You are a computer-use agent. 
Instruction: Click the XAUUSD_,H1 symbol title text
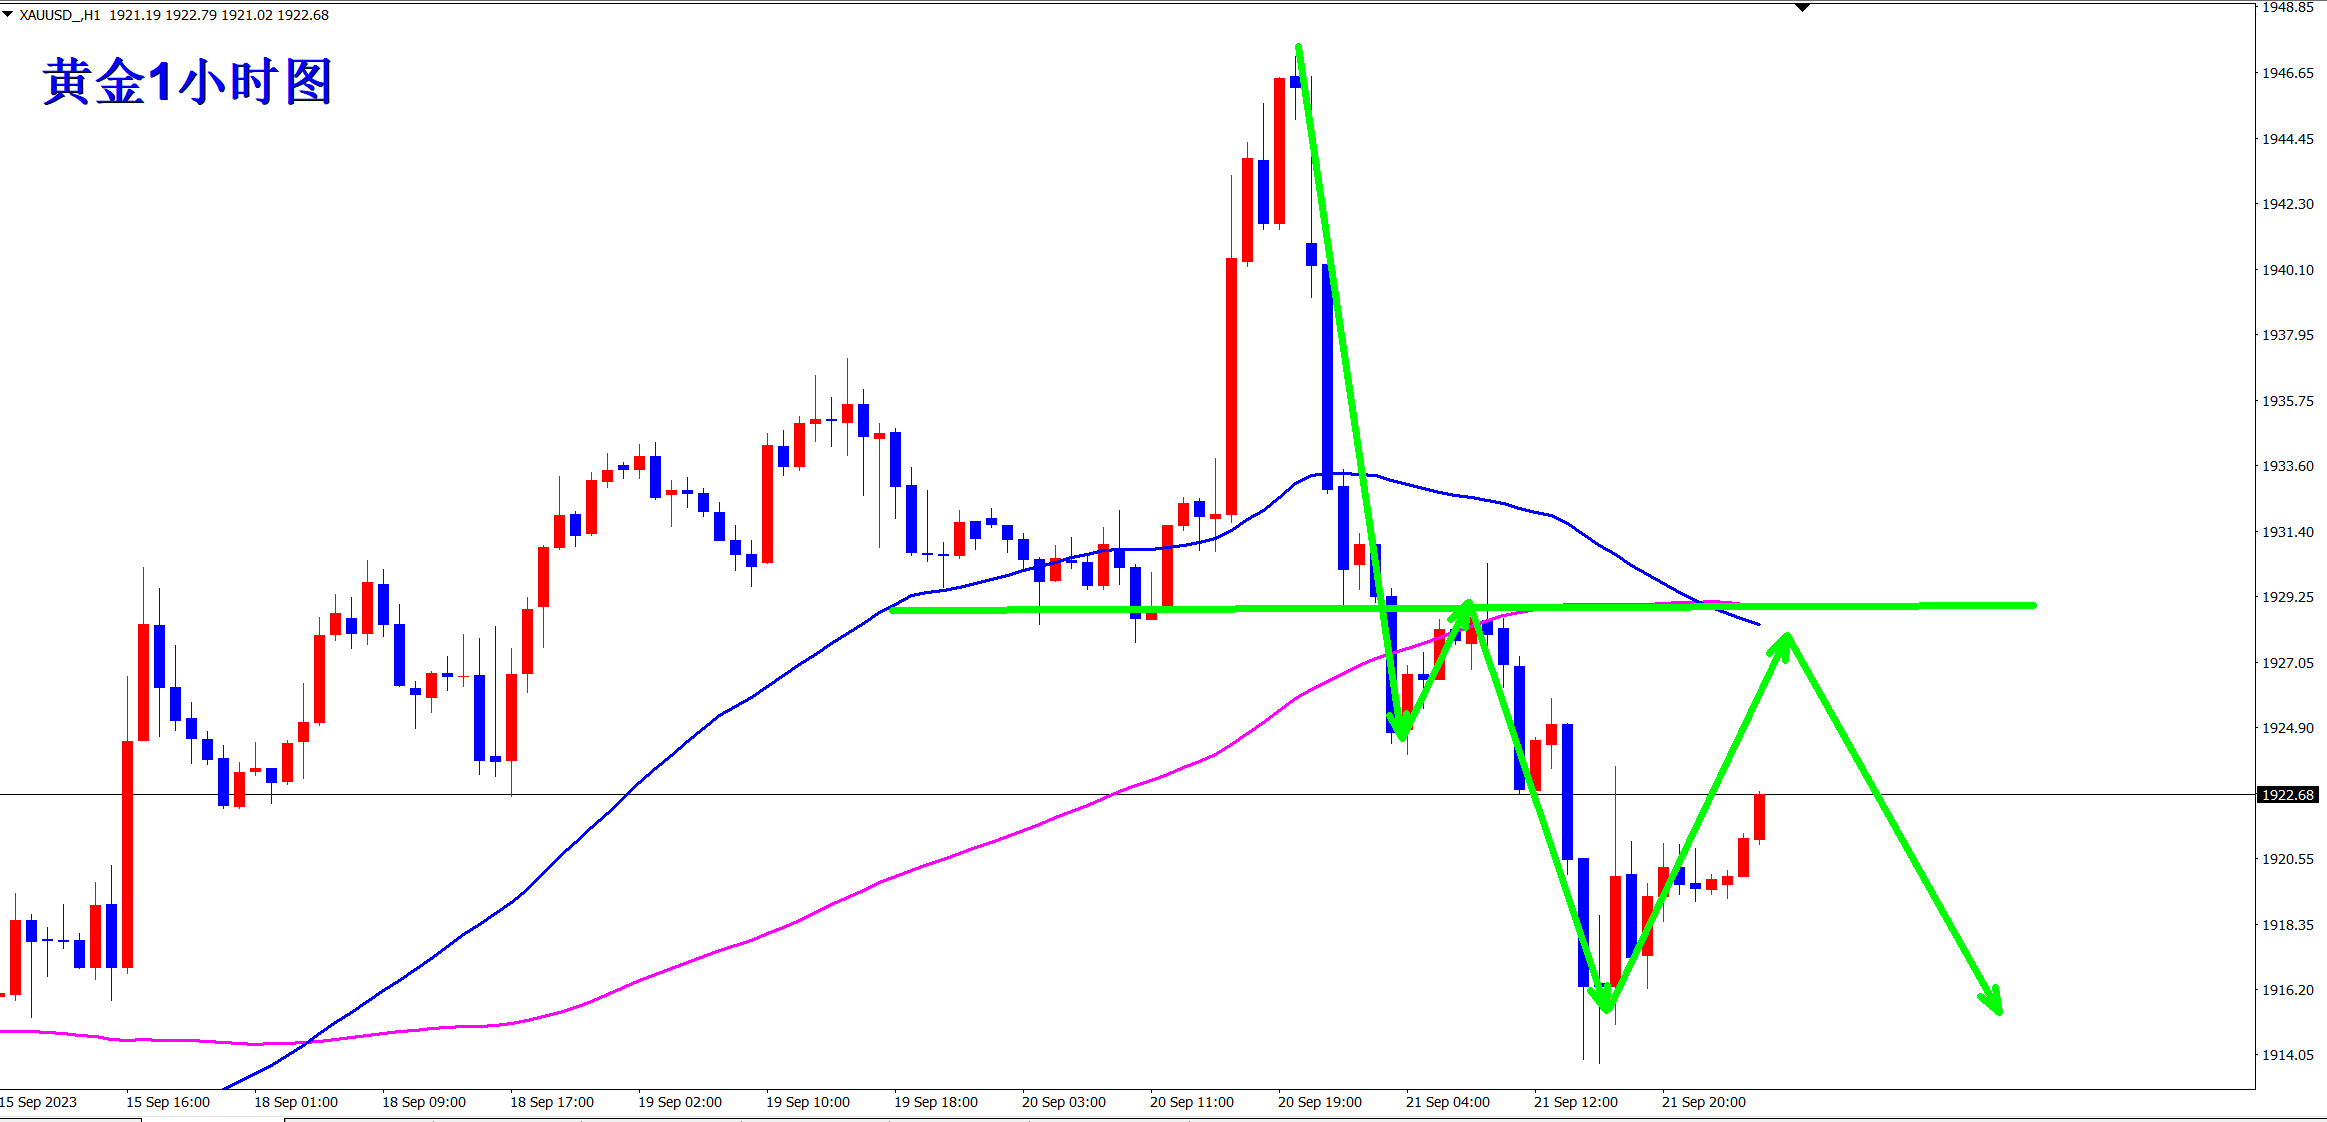tap(60, 15)
